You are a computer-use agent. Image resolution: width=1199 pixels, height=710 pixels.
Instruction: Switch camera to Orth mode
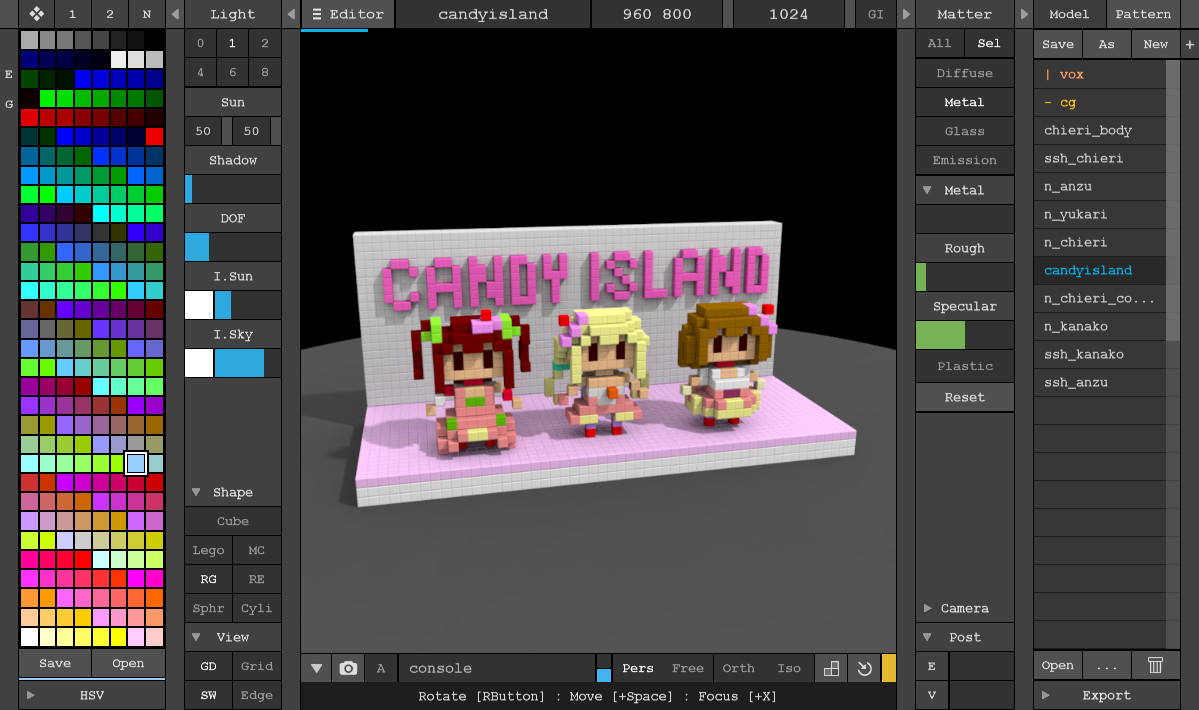click(x=738, y=668)
